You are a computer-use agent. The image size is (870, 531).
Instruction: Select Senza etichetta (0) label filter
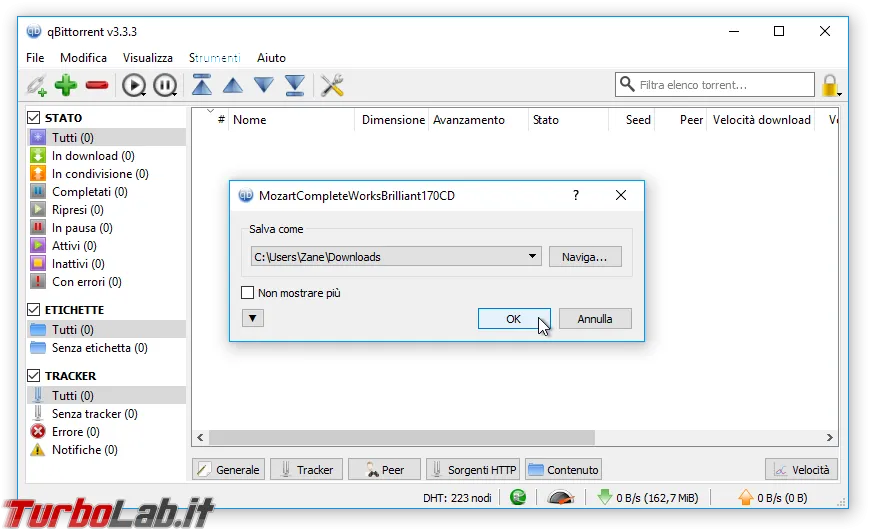[107, 348]
